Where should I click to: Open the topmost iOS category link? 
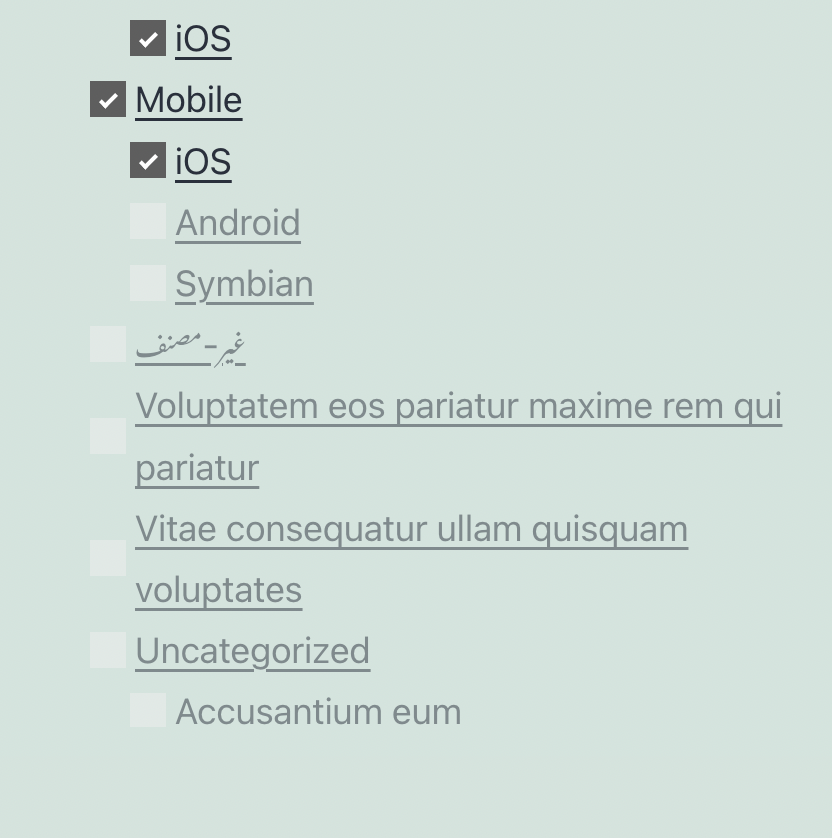point(203,39)
